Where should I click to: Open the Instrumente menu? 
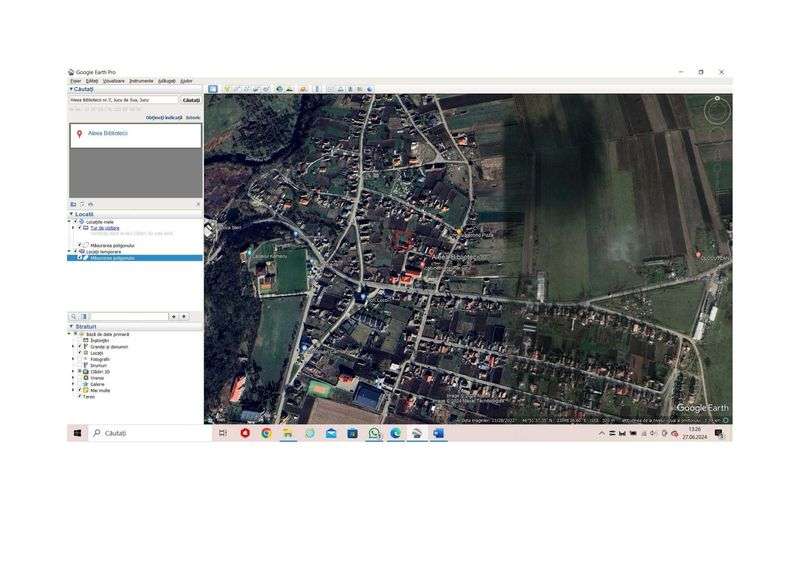(141, 81)
